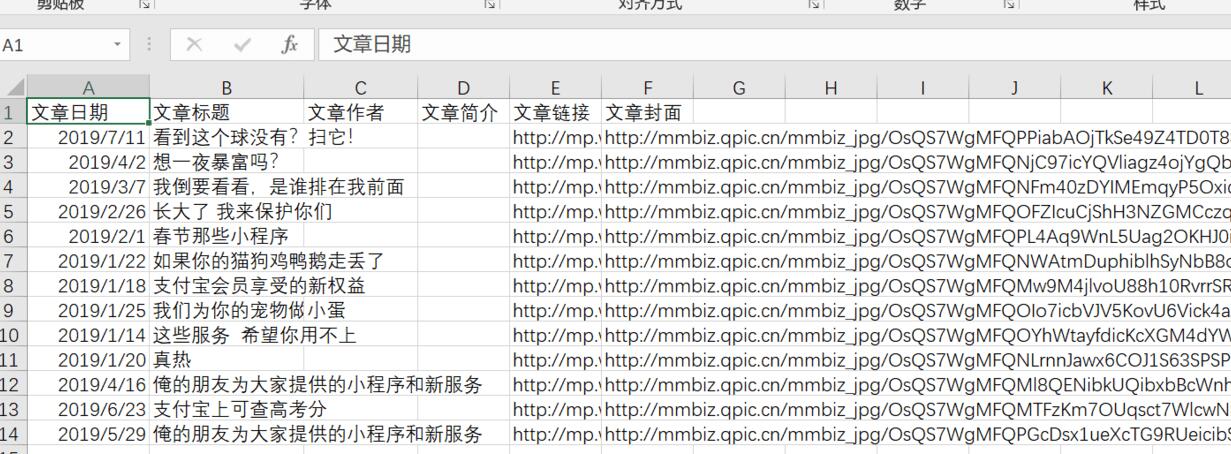1231x454 pixels.
Task: Click the fx Insert Function icon
Action: [290, 45]
